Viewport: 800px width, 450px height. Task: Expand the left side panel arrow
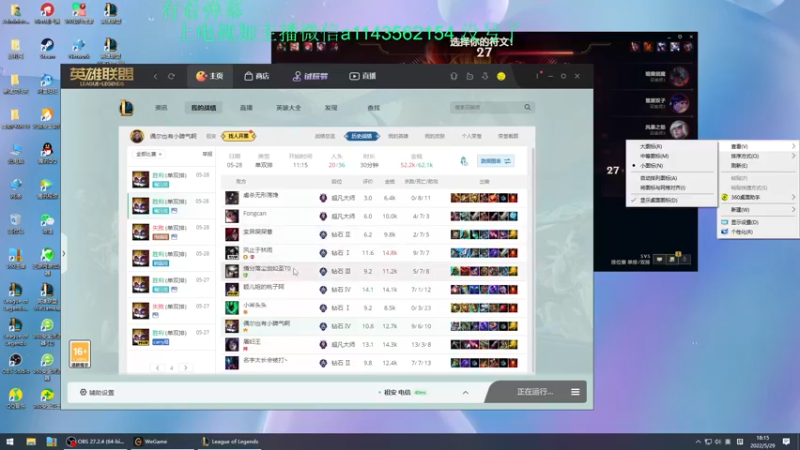(64, 253)
